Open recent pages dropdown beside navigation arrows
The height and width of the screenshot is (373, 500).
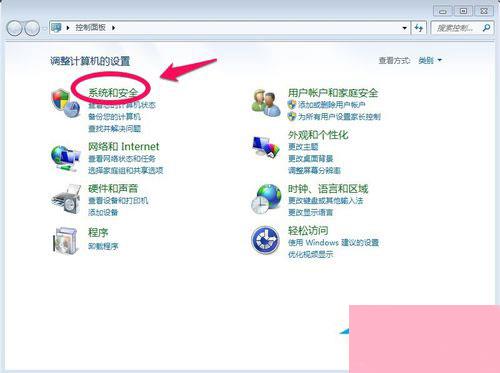[44, 28]
